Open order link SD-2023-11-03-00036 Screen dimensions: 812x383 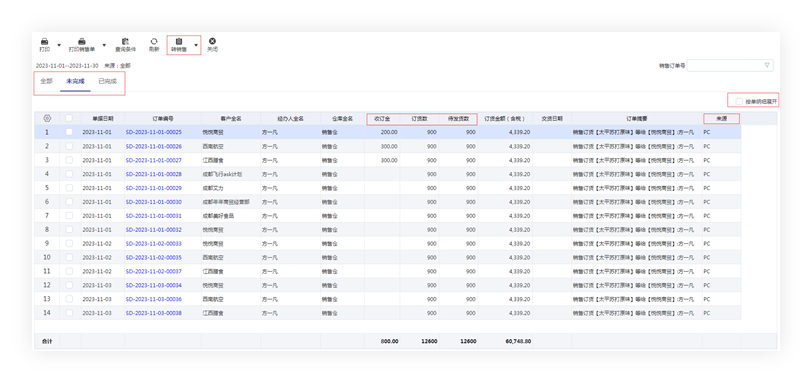click(154, 299)
